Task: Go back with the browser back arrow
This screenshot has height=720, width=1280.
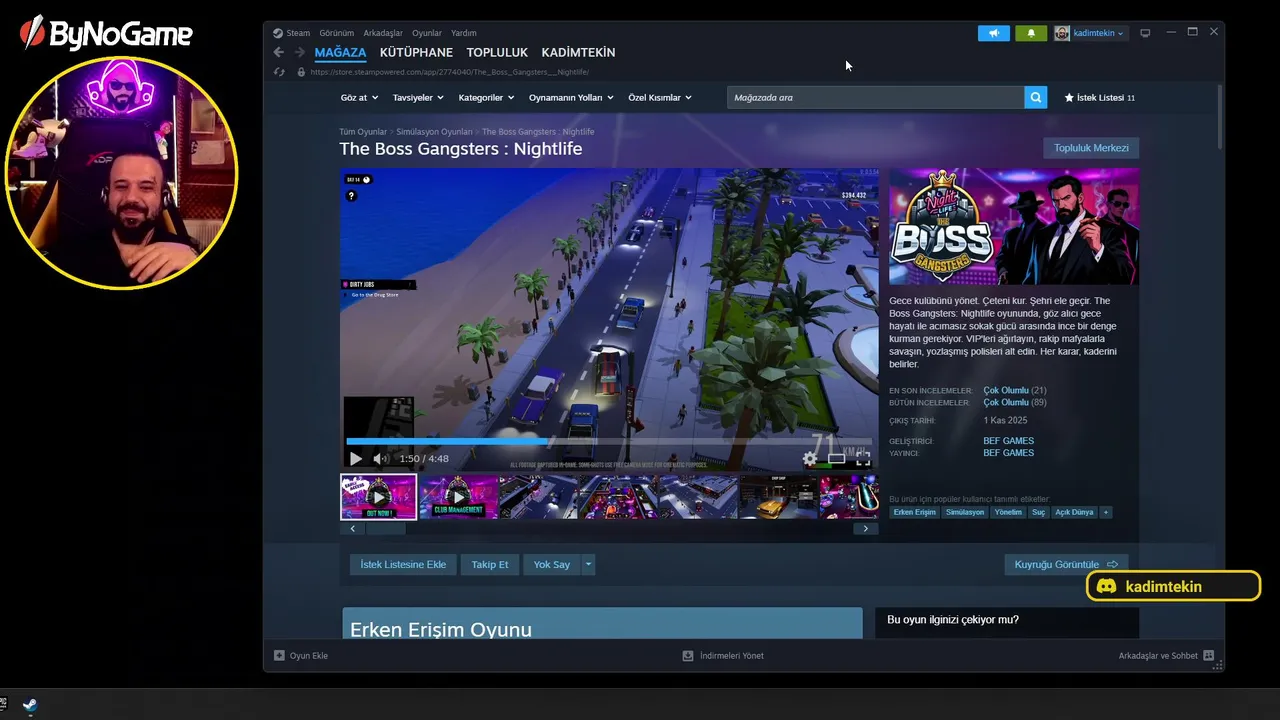Action: 279,52
